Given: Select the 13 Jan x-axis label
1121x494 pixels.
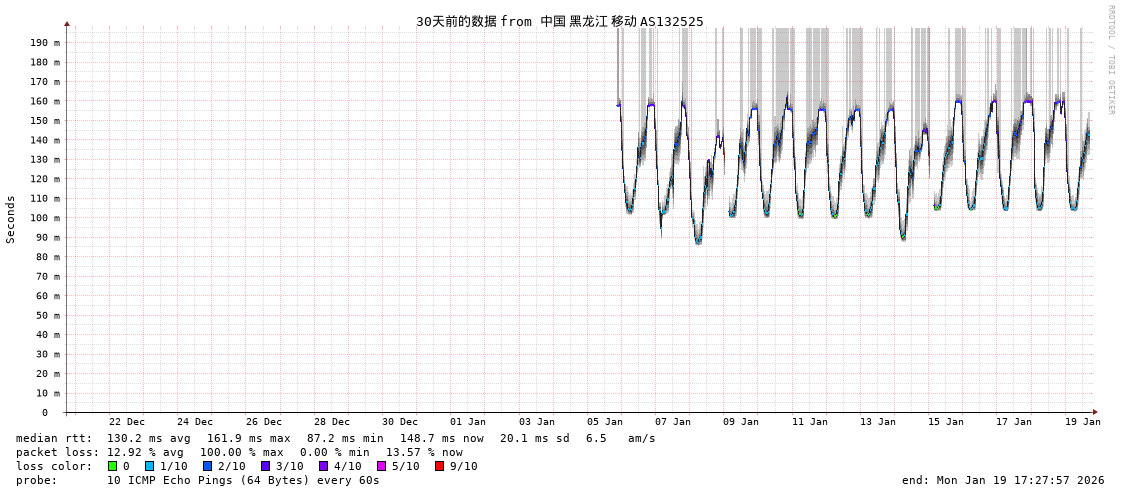Looking at the screenshot, I should point(877,422).
